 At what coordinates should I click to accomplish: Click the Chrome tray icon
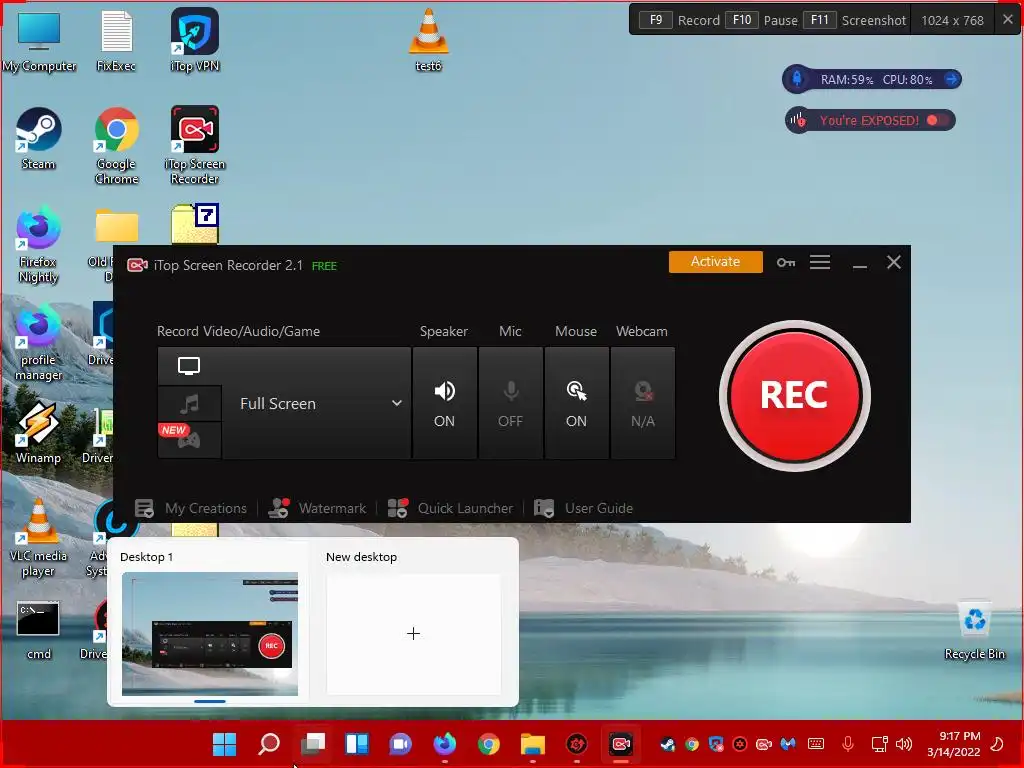point(692,744)
